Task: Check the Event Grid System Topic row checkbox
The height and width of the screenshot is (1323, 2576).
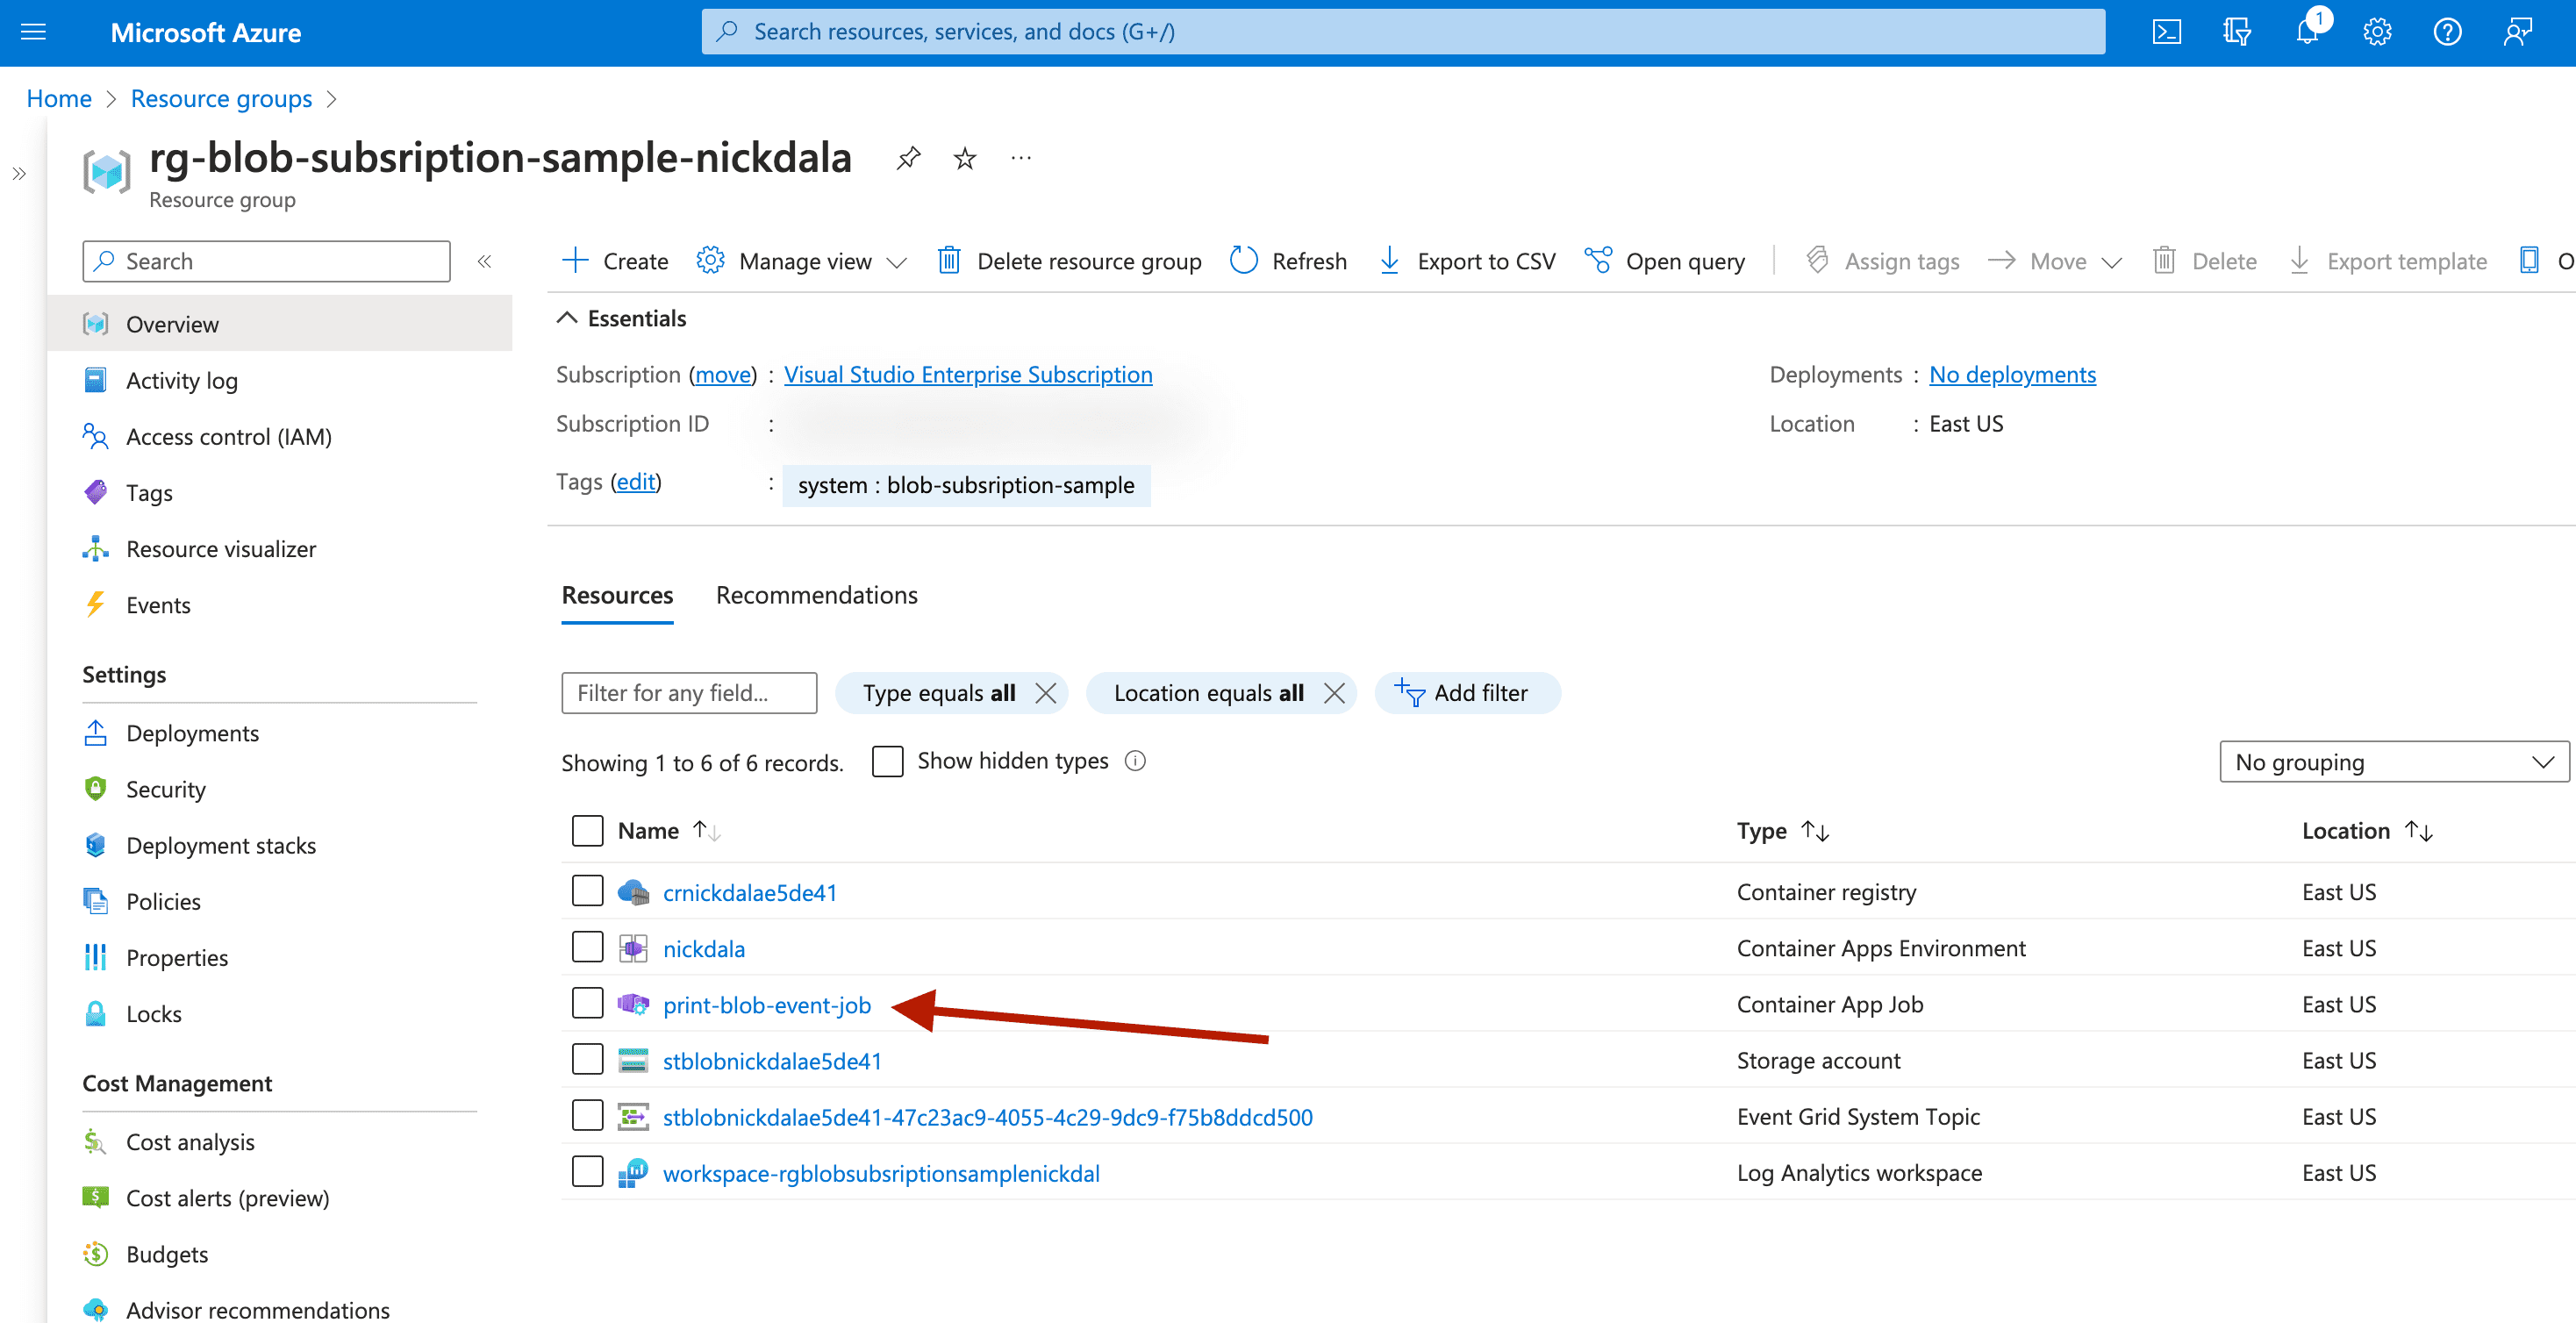Action: [587, 1115]
